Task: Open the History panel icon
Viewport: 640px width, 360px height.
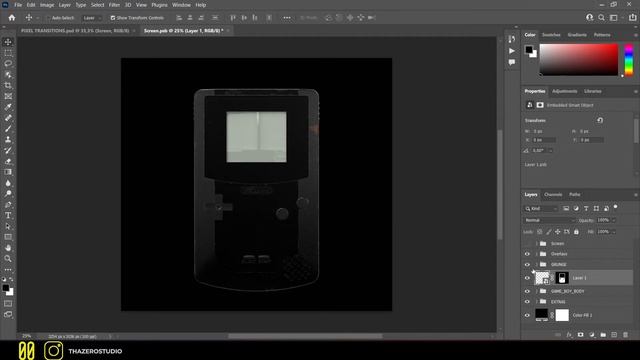Action: (511, 39)
